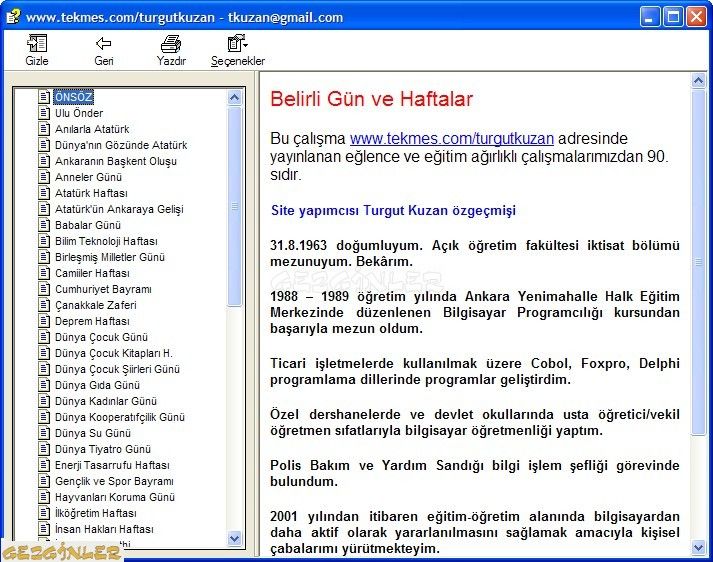The image size is (713, 562).
Task: Click page icon beside Çanakkale Zaferi
Action: [44, 305]
